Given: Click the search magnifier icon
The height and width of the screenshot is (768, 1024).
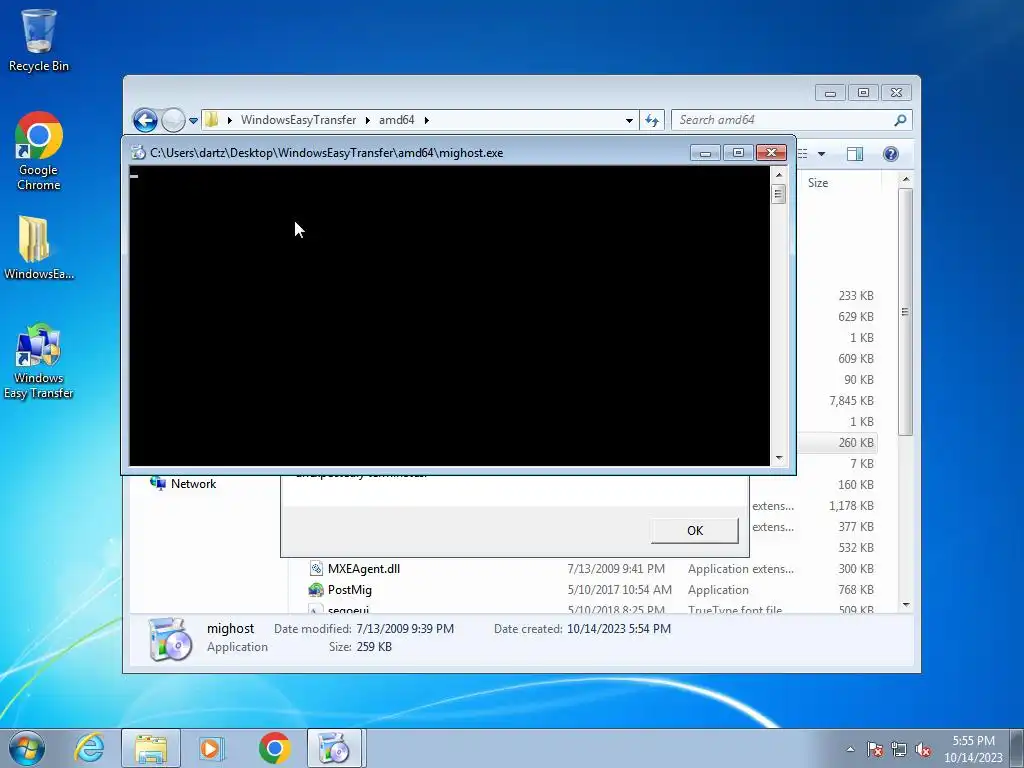Looking at the screenshot, I should 900,120.
